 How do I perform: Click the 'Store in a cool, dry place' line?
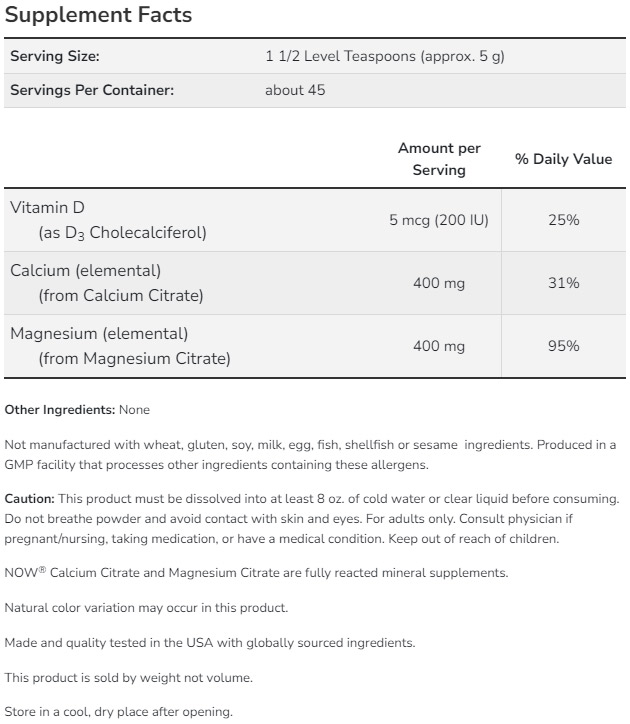118,712
